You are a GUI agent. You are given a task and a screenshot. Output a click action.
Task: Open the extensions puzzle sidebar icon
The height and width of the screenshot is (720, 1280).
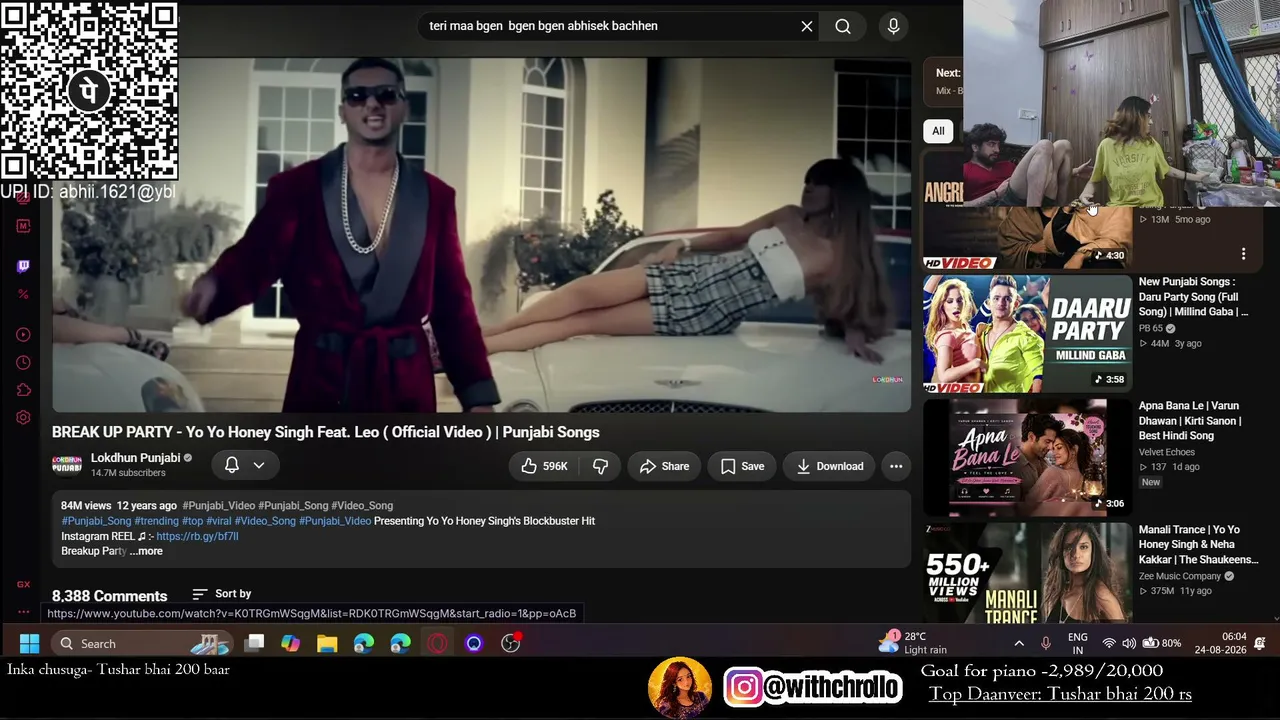coord(23,390)
